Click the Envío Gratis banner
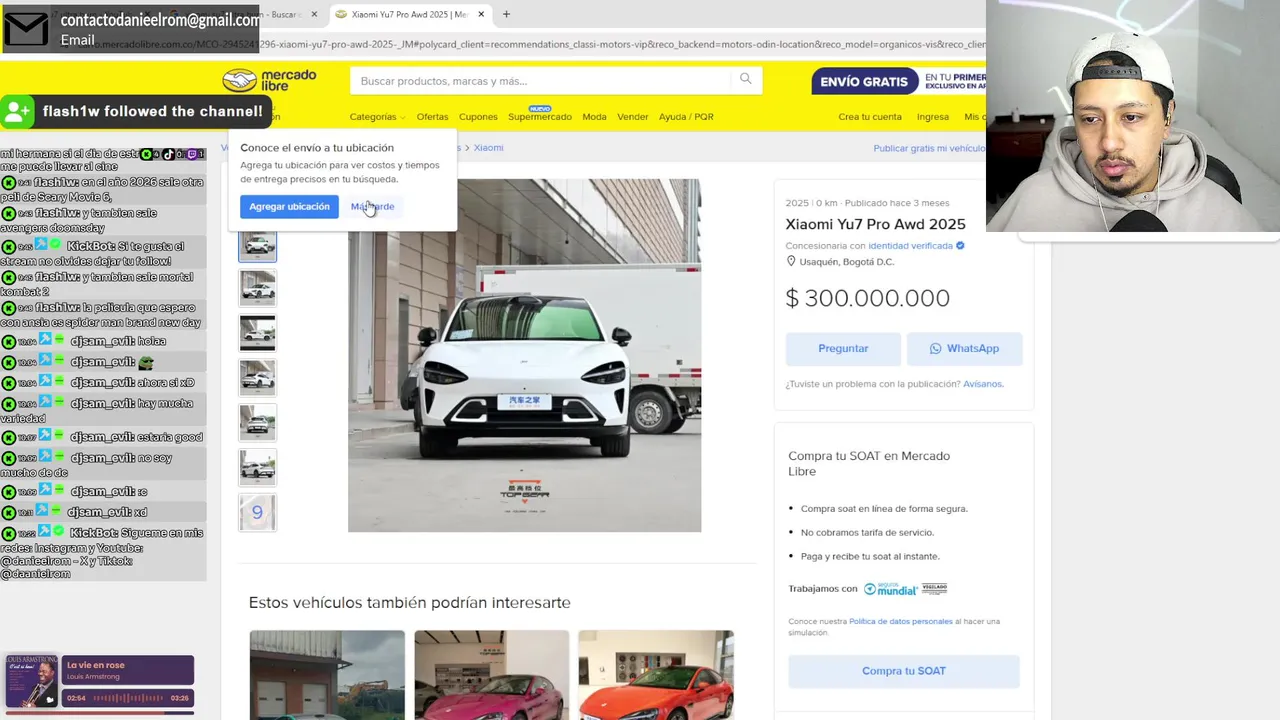 [x=898, y=81]
